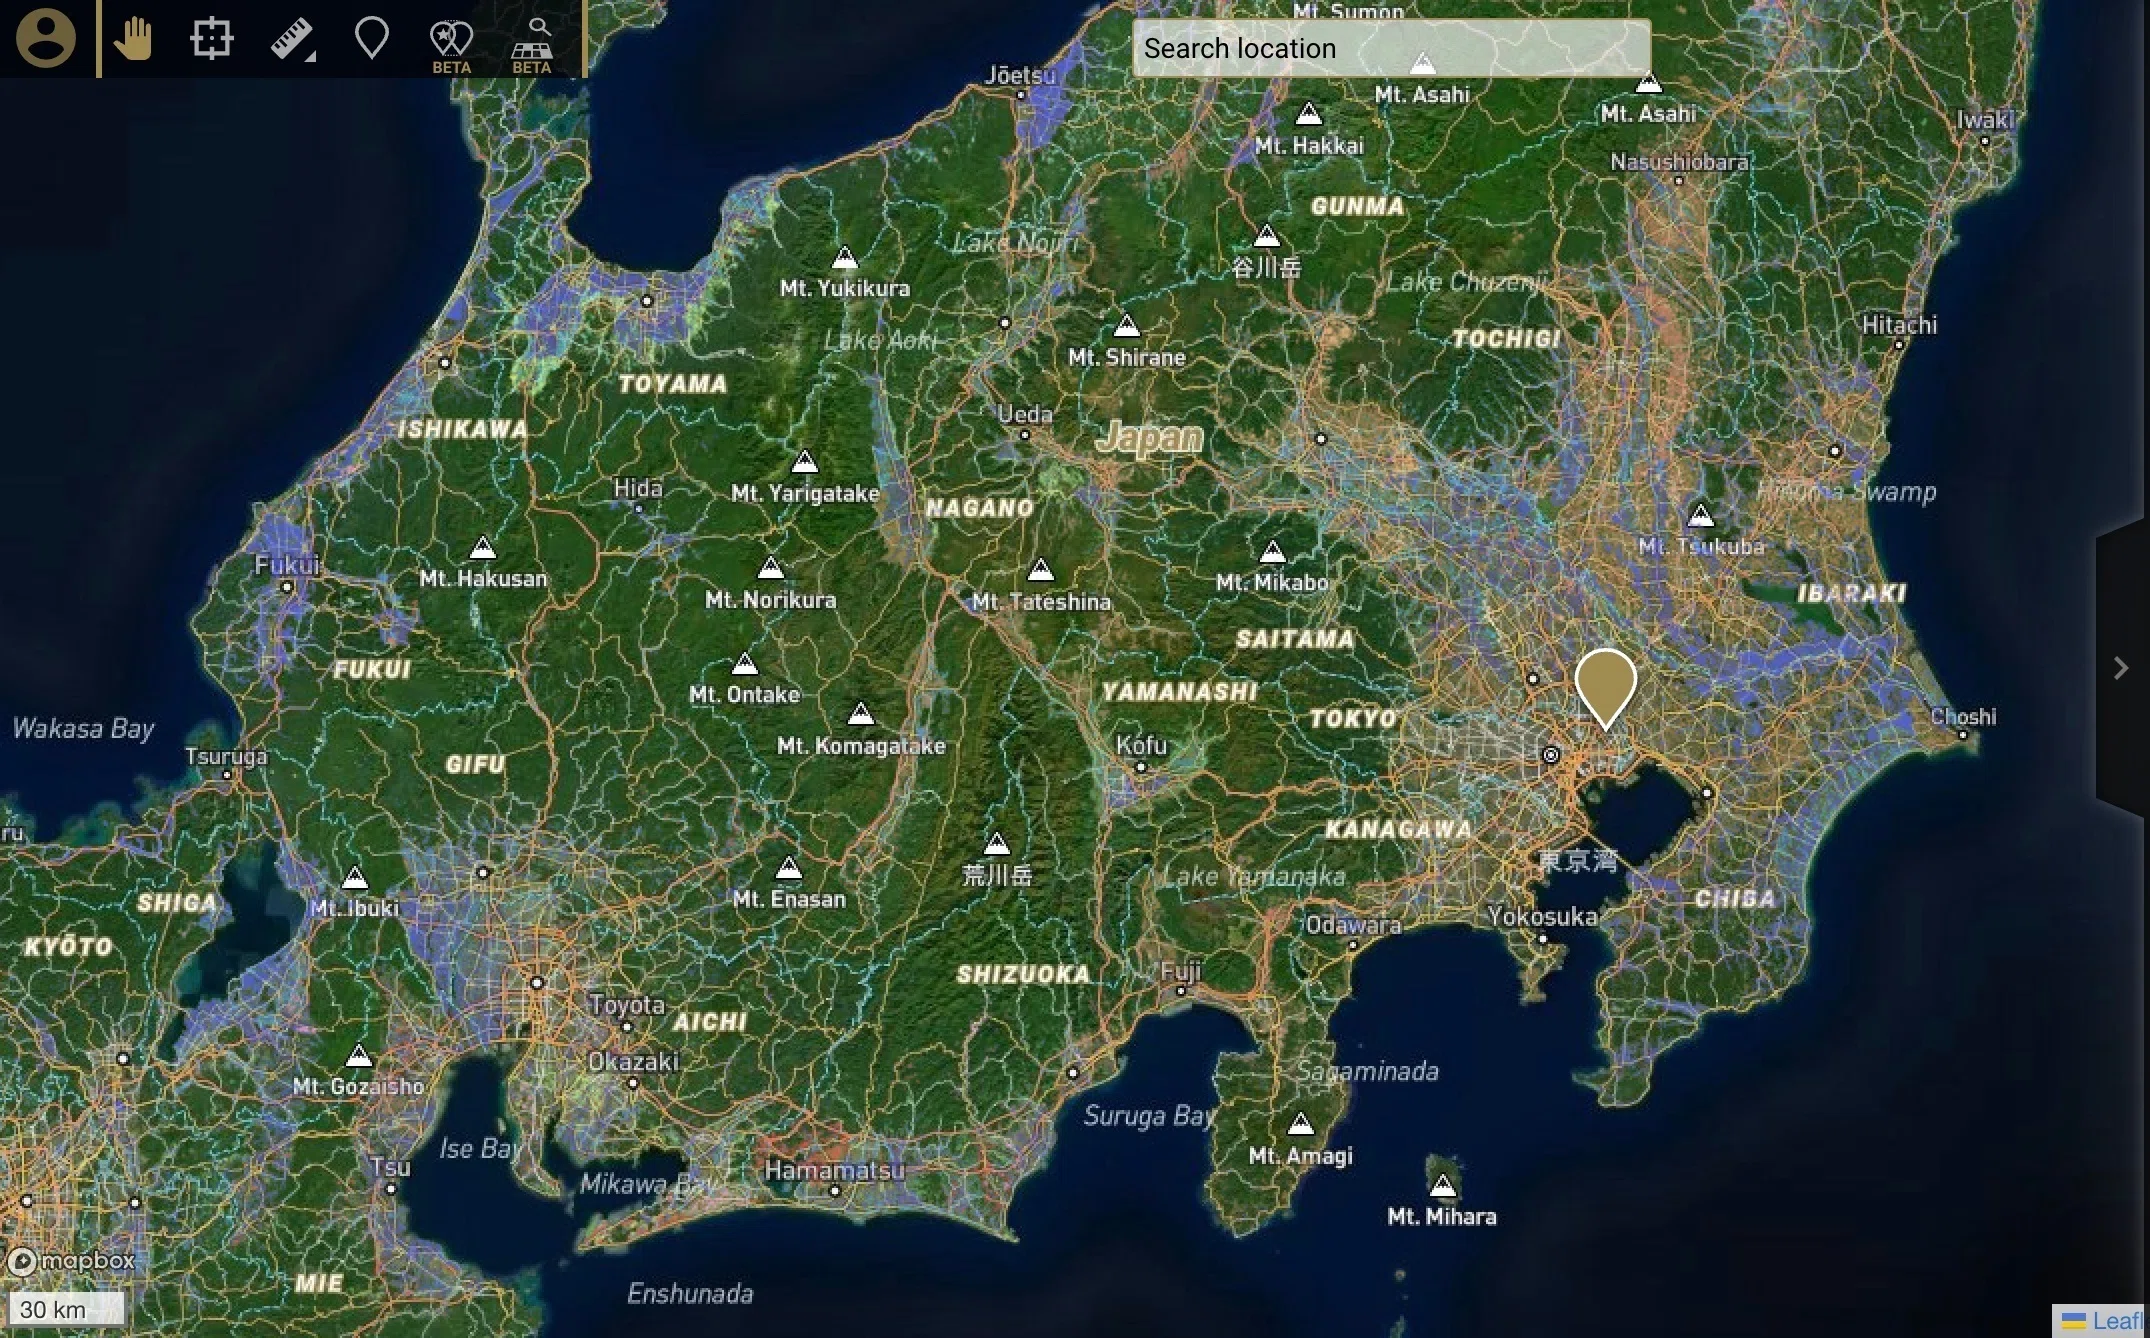Click the Mt. Enasan mountain icon
Screen dimensions: 2150x1338
[x=789, y=867]
